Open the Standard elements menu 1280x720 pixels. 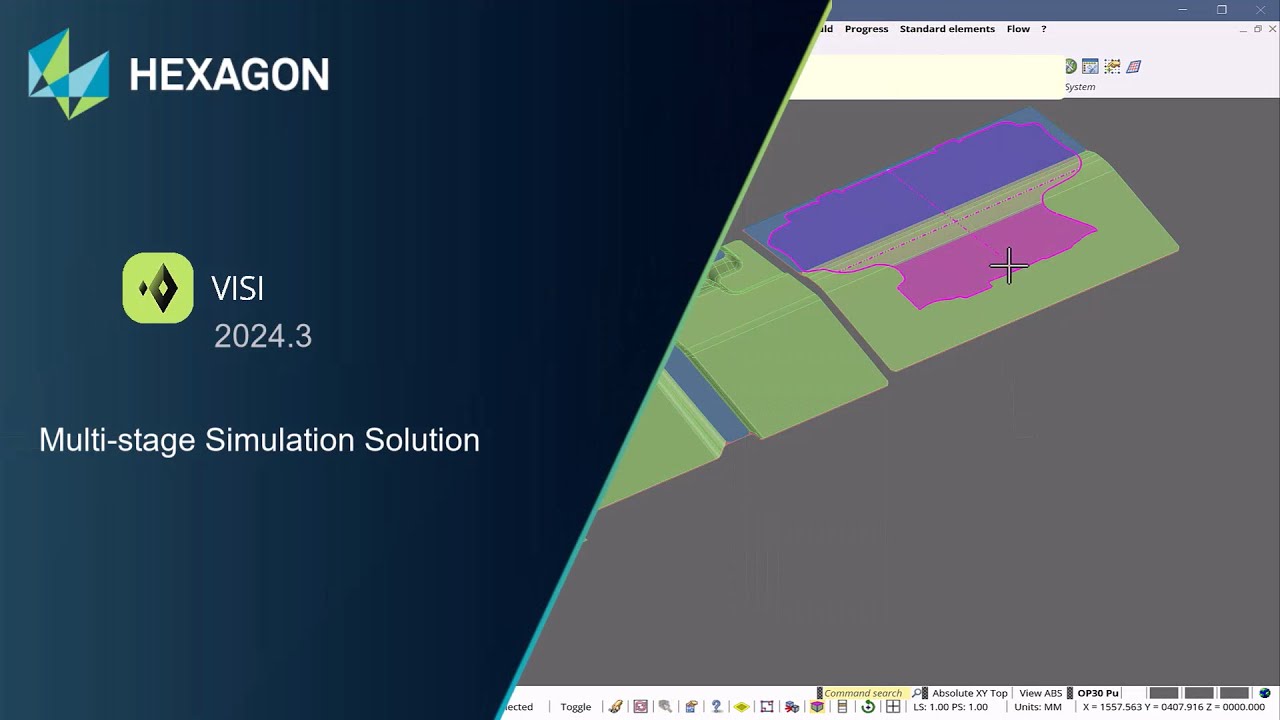[947, 29]
